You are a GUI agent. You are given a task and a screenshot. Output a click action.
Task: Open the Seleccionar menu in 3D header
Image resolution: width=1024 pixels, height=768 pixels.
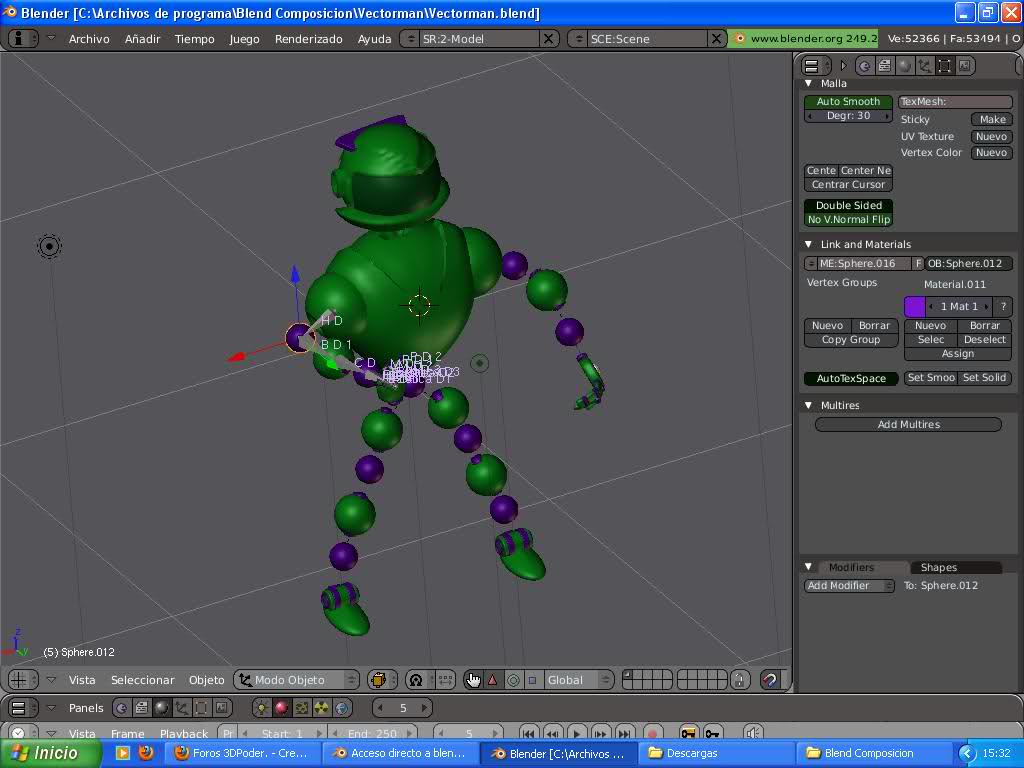[142, 680]
